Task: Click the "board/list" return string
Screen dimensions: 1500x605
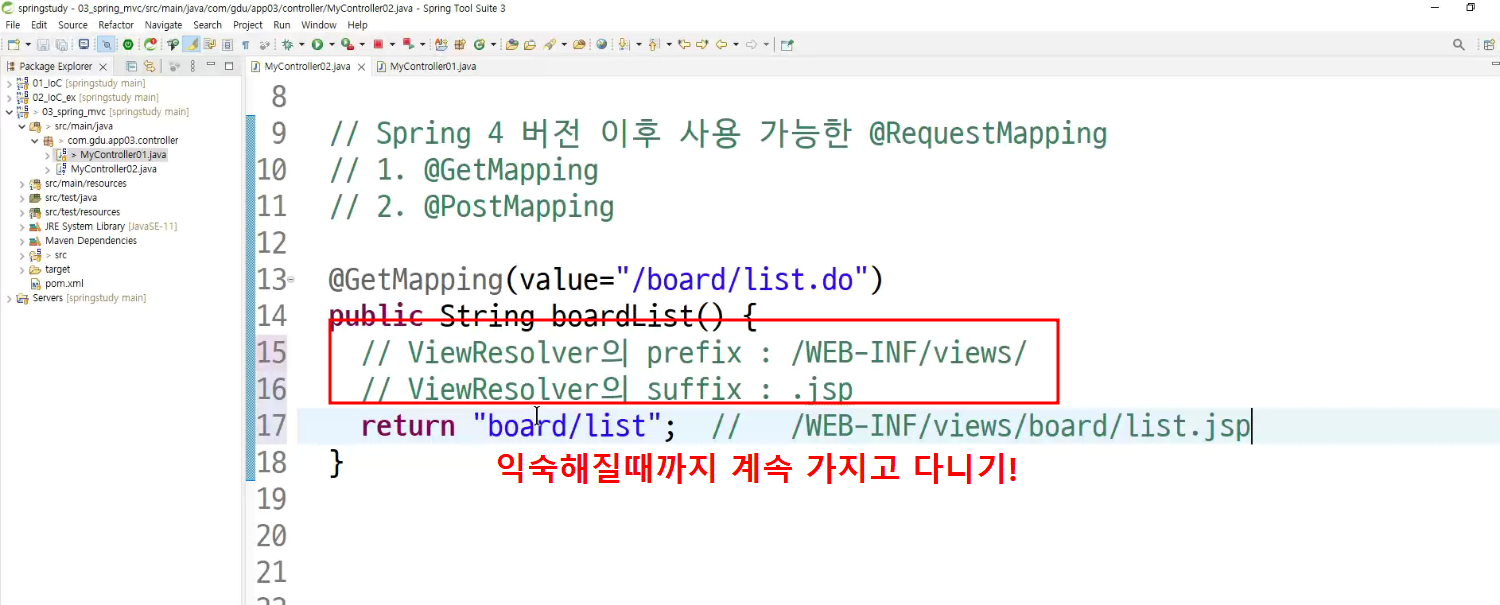Action: click(x=567, y=426)
